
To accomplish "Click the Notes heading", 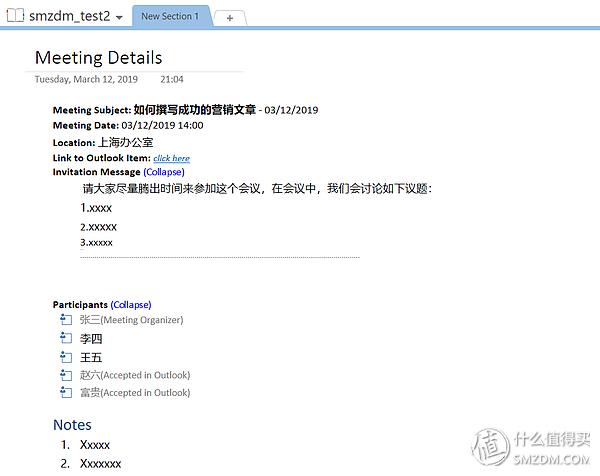I will coord(72,425).
